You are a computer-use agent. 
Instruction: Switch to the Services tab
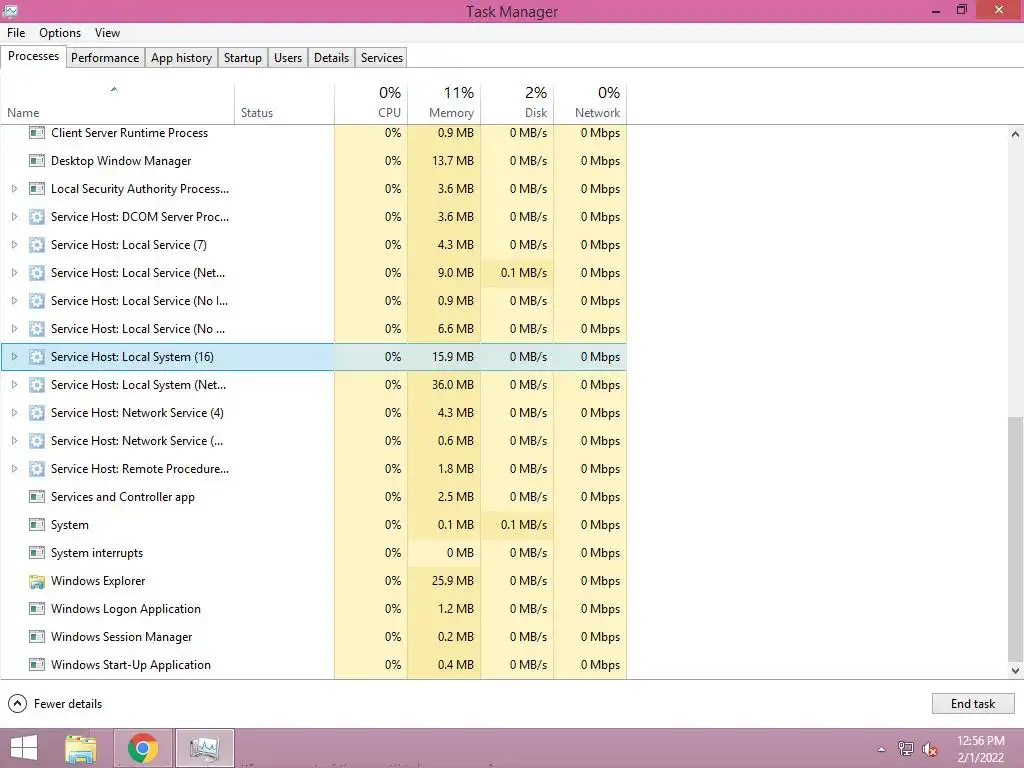click(x=381, y=57)
